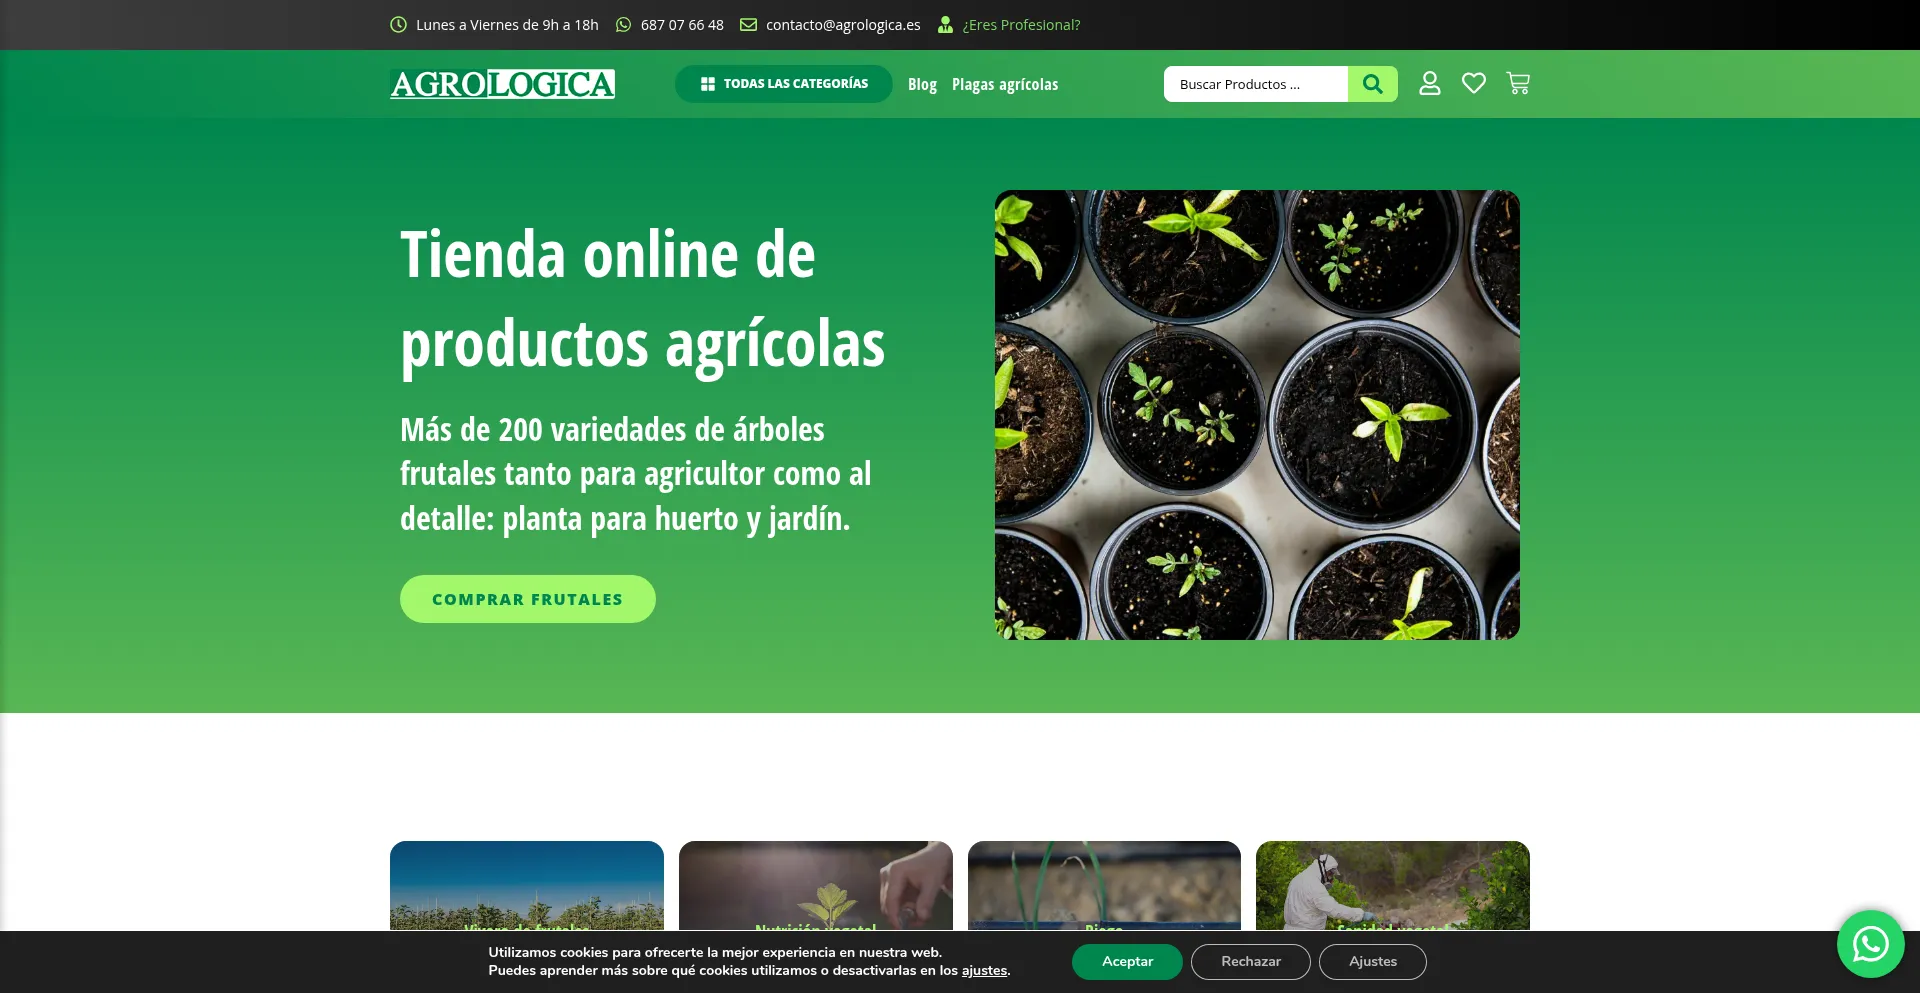Open the wishlist heart icon

(x=1473, y=84)
